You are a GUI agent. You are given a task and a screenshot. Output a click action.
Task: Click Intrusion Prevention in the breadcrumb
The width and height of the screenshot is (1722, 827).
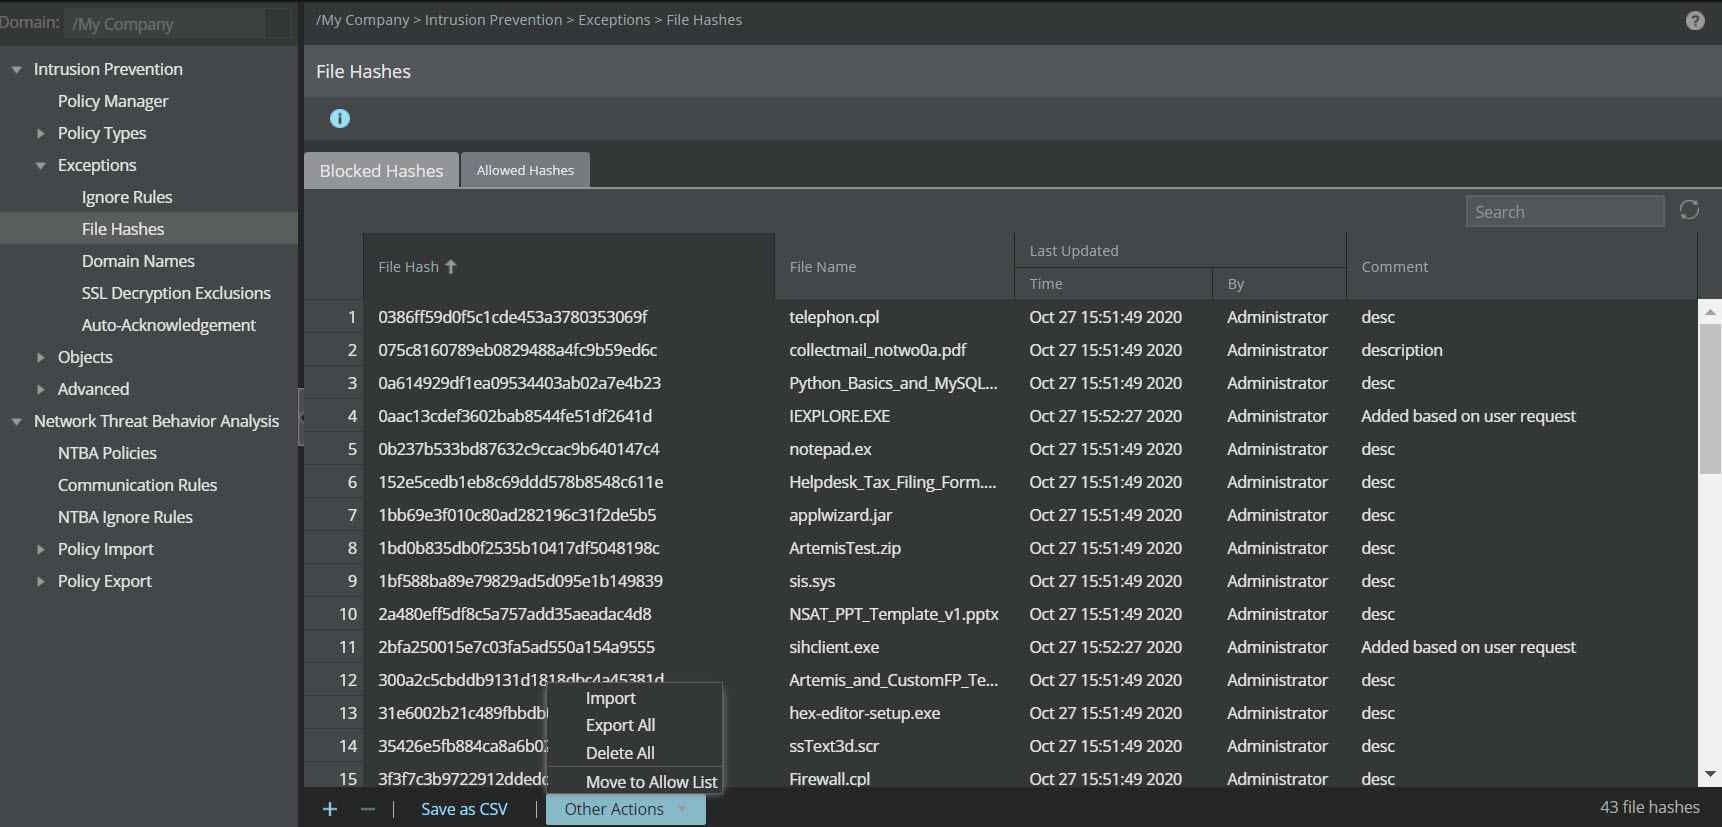point(494,20)
